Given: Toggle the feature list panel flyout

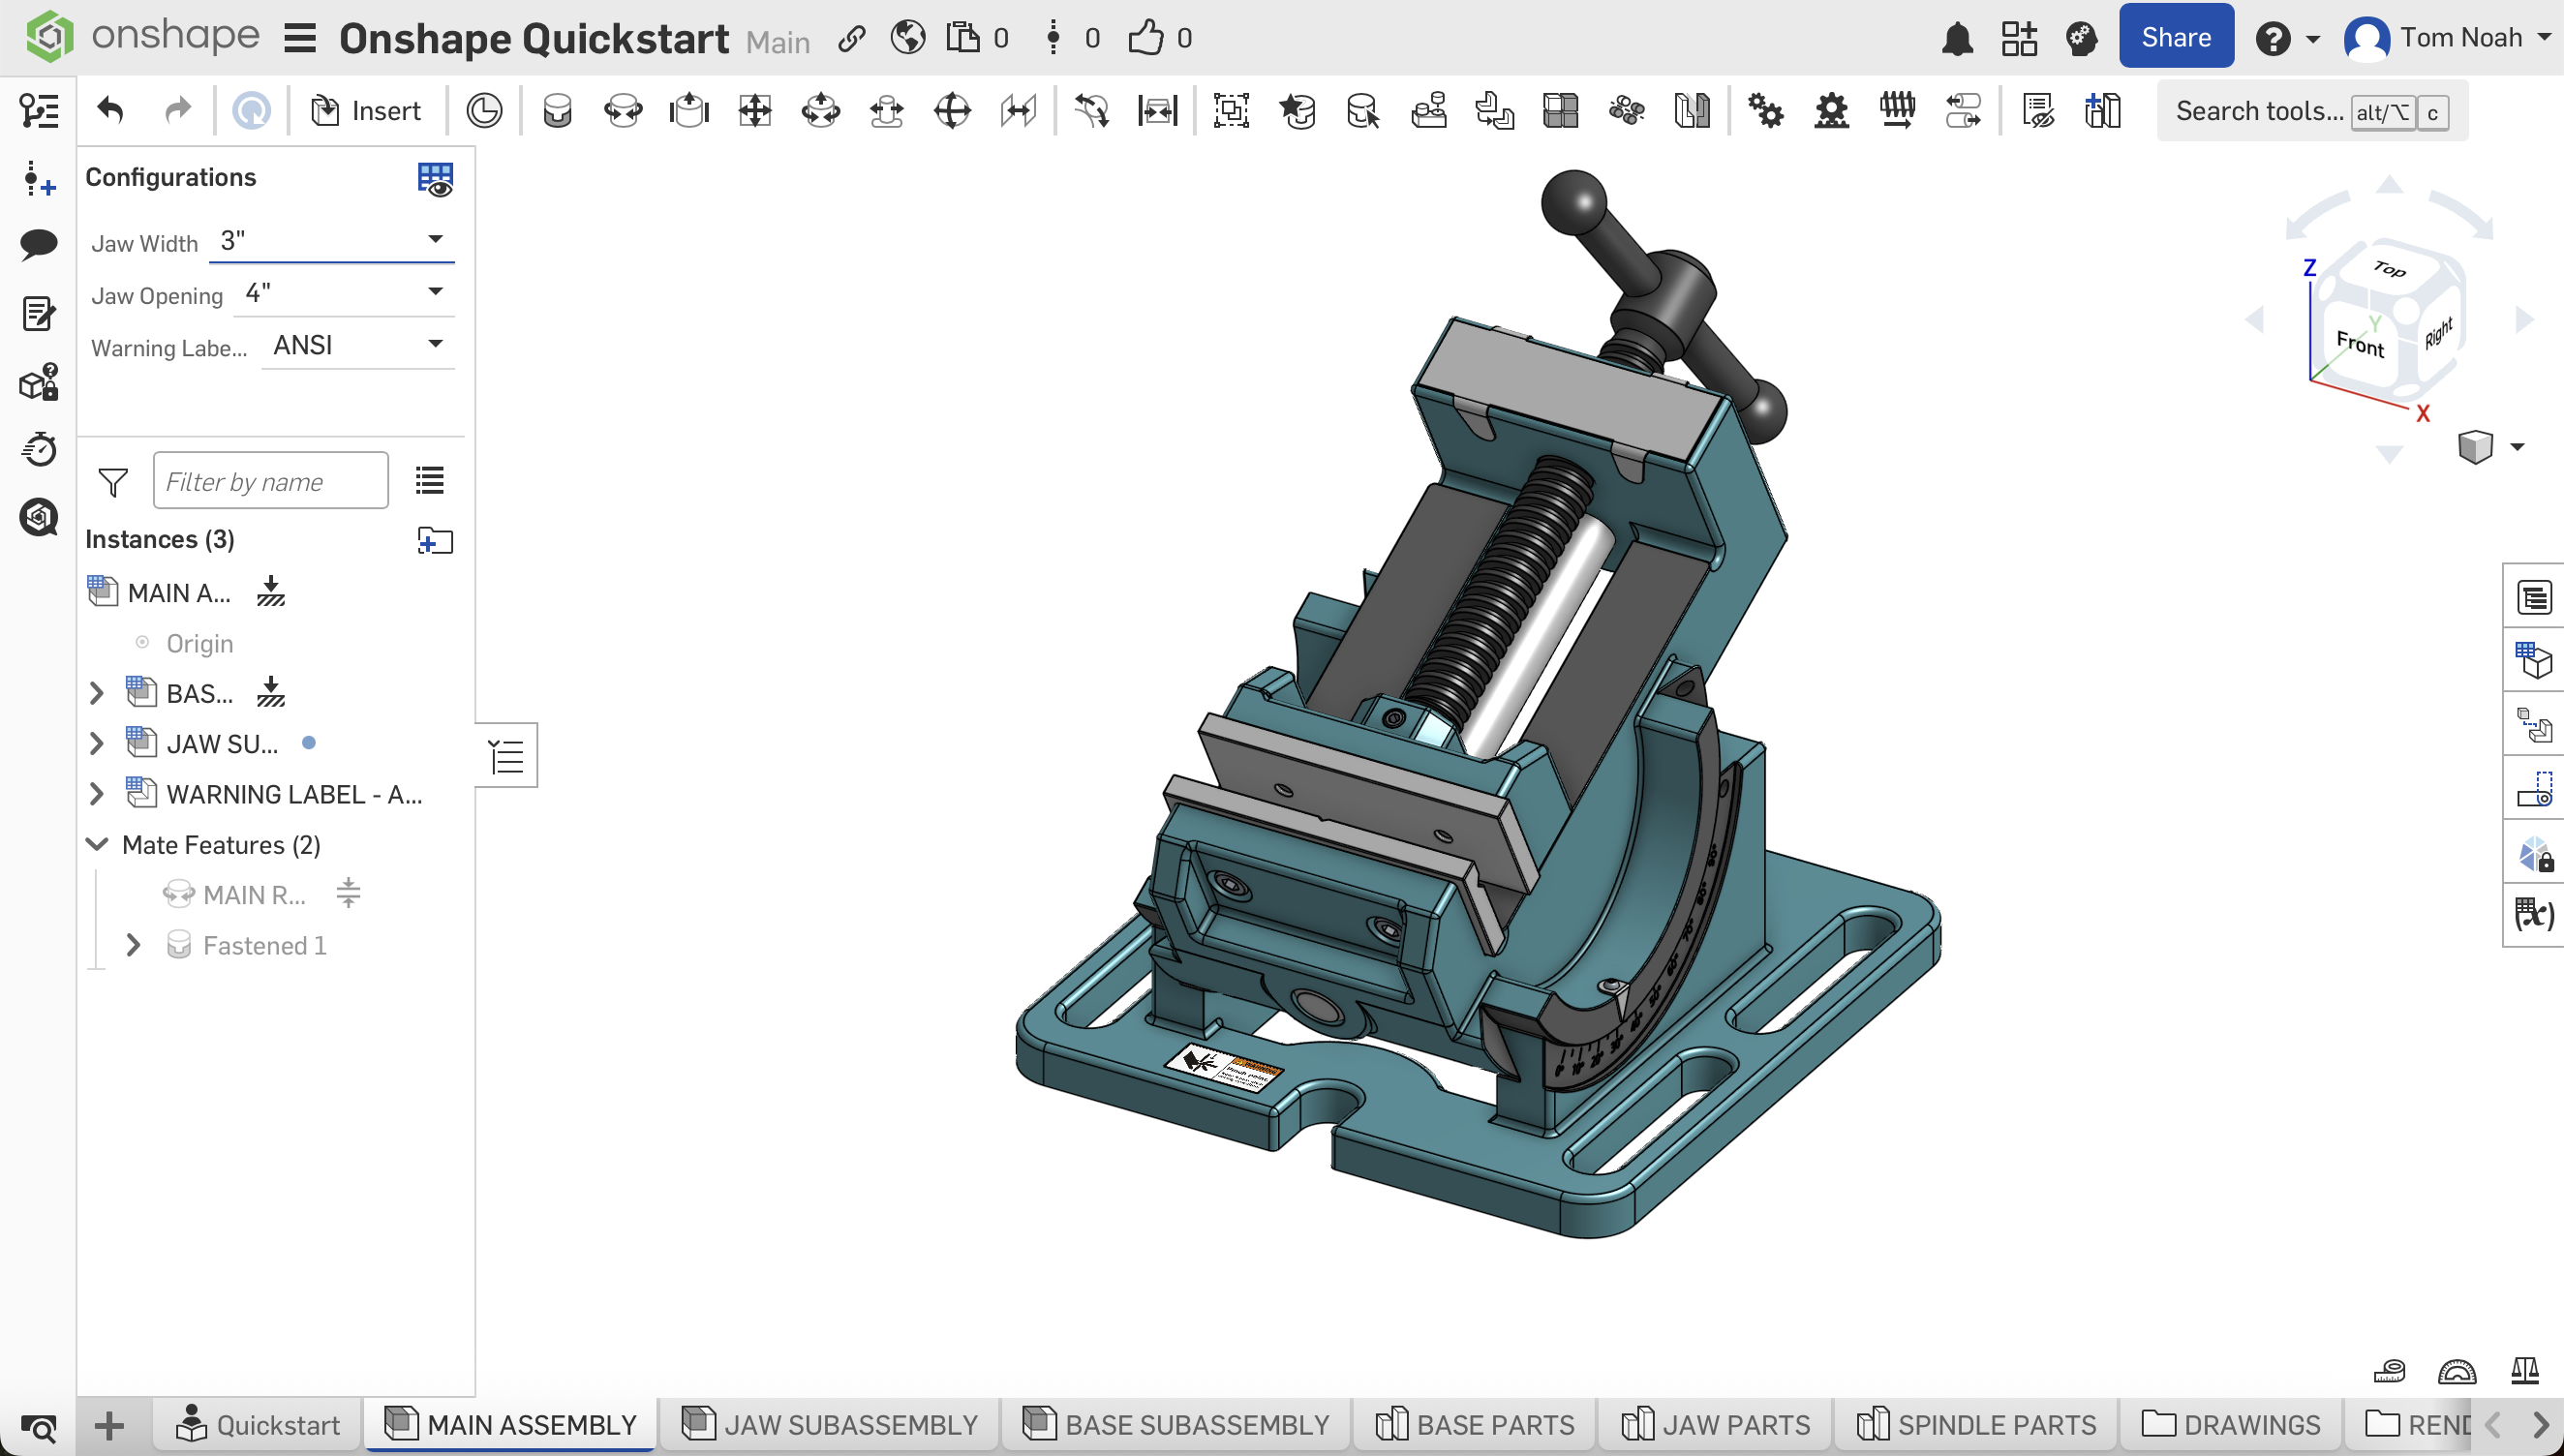Looking at the screenshot, I should pyautogui.click(x=507, y=756).
